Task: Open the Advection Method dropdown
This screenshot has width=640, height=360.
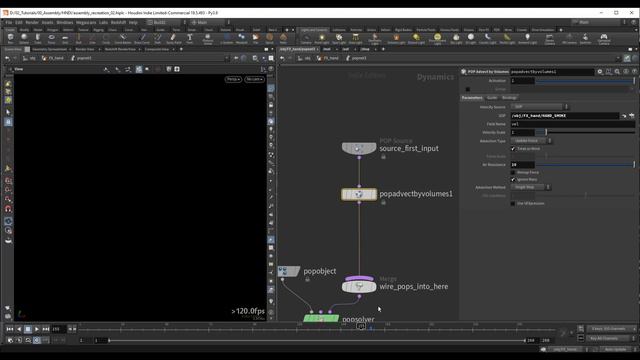Action: point(530,187)
